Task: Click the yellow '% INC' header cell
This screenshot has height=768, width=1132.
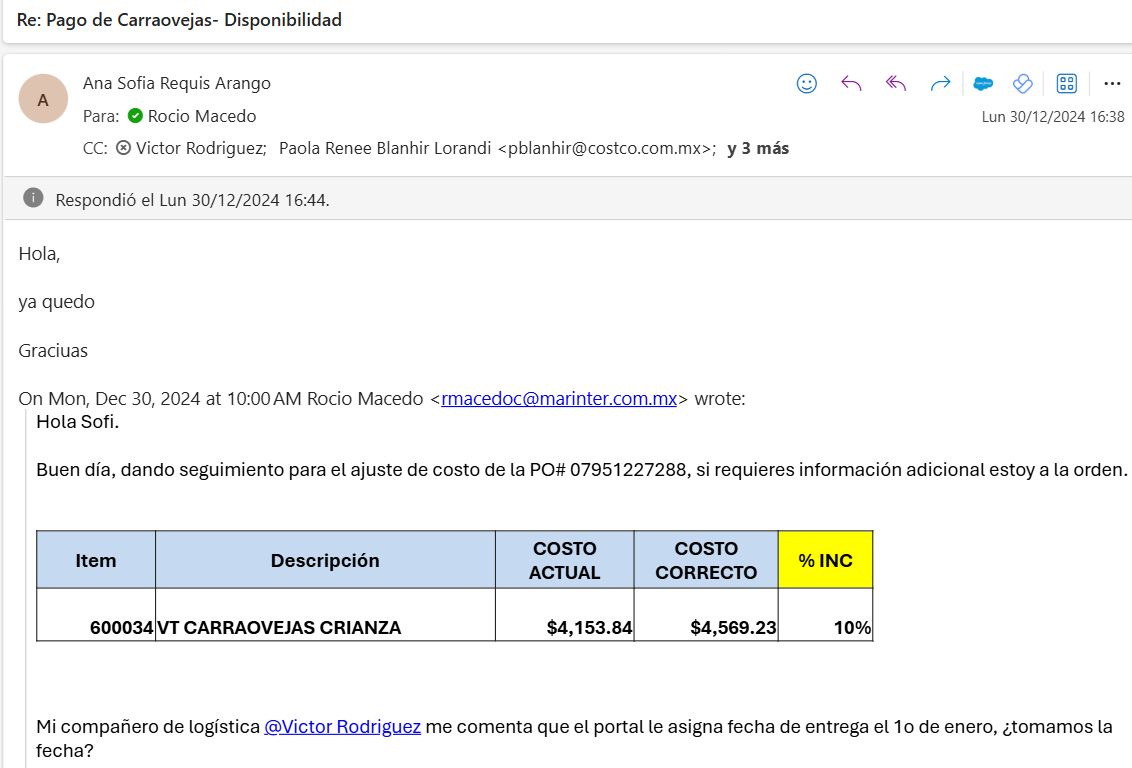Action: [x=825, y=560]
